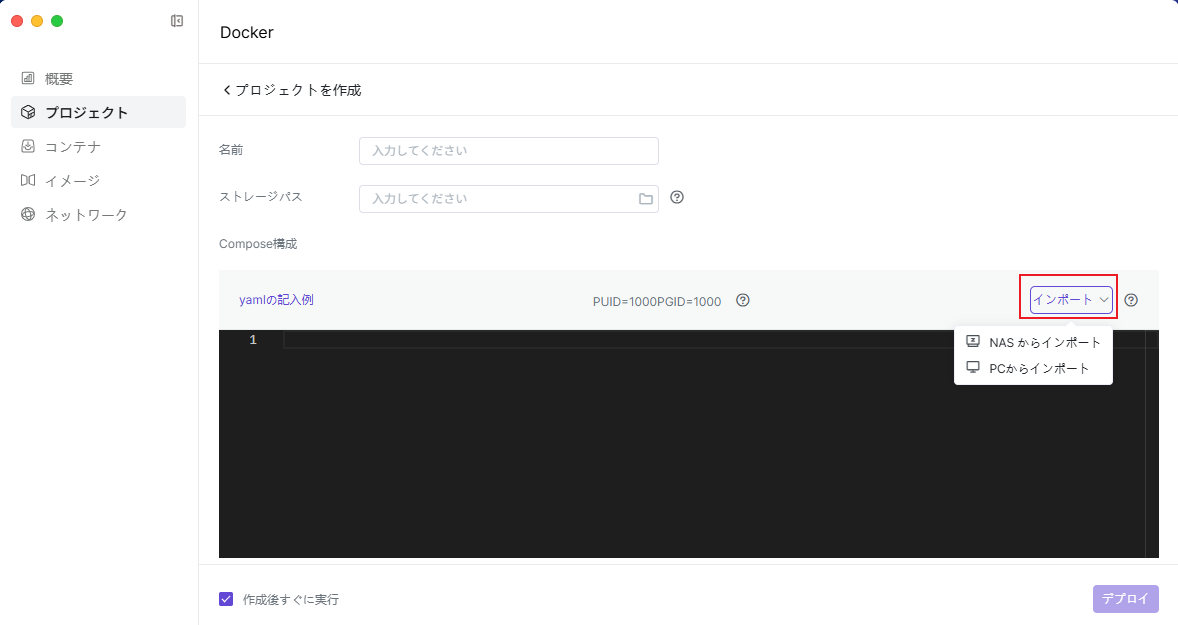The width and height of the screenshot is (1178, 625).
Task: Click help icon beside PUID=1000PGID=1000
Action: pyautogui.click(x=743, y=300)
